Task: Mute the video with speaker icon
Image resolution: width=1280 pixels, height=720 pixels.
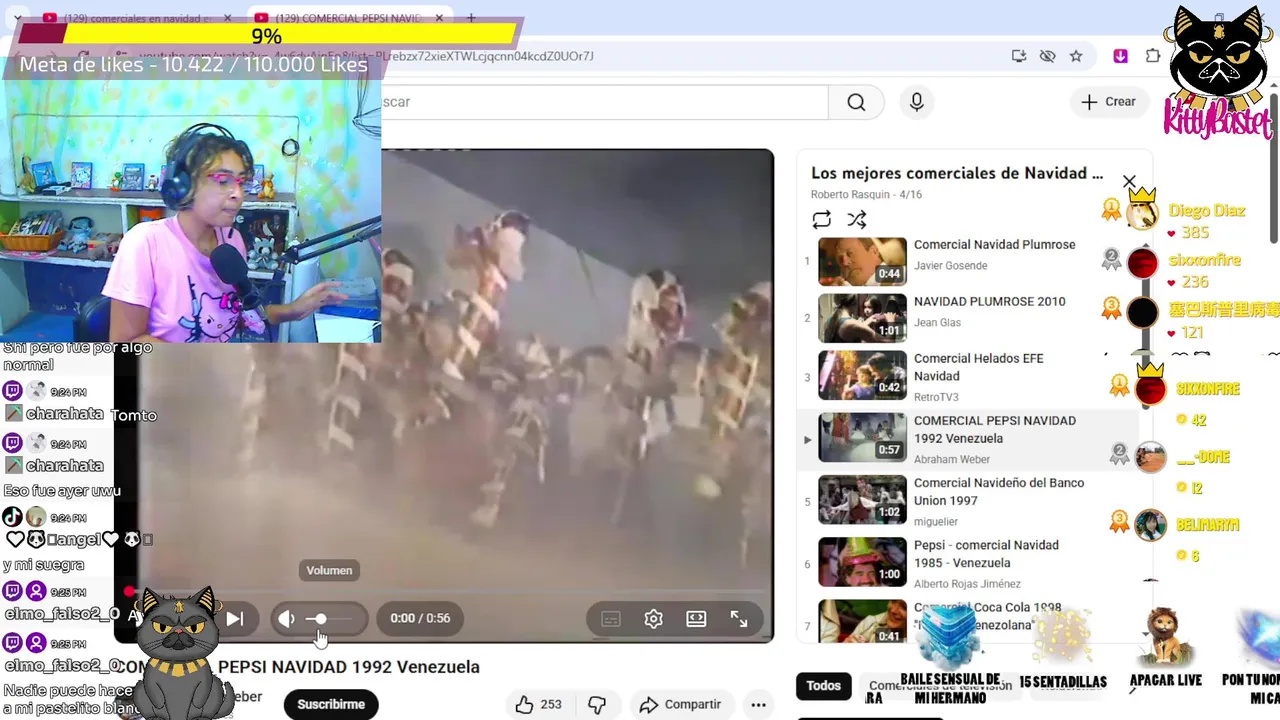Action: pos(287,619)
